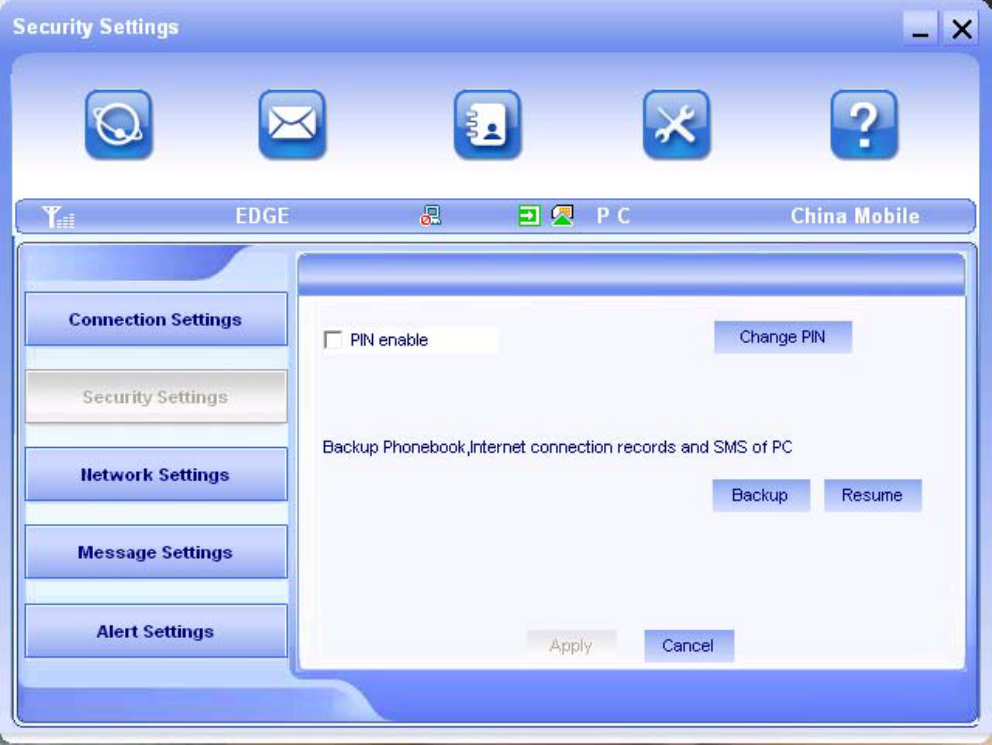Minimize the Security Settings window

pos(921,28)
